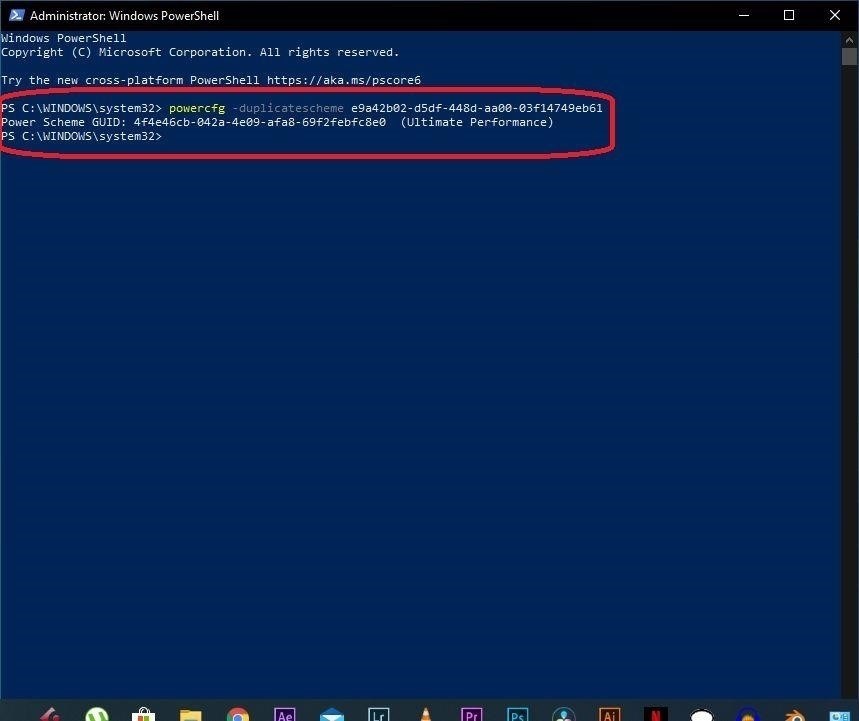859x721 pixels.
Task: Open Microsoft Store from the taskbar
Action: click(x=144, y=714)
